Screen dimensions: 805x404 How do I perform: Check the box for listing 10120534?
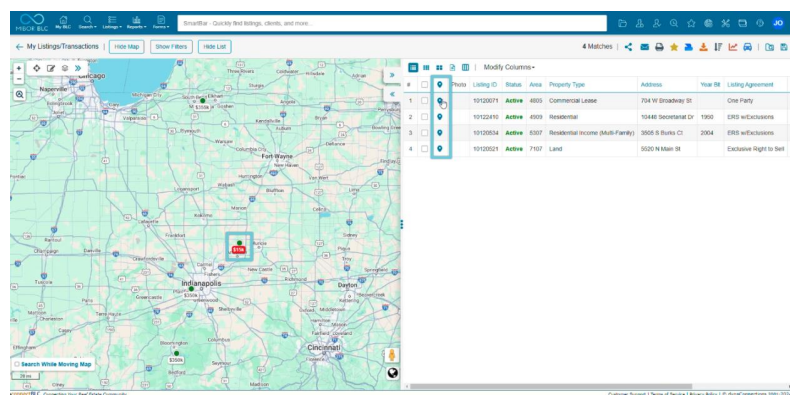tap(424, 133)
